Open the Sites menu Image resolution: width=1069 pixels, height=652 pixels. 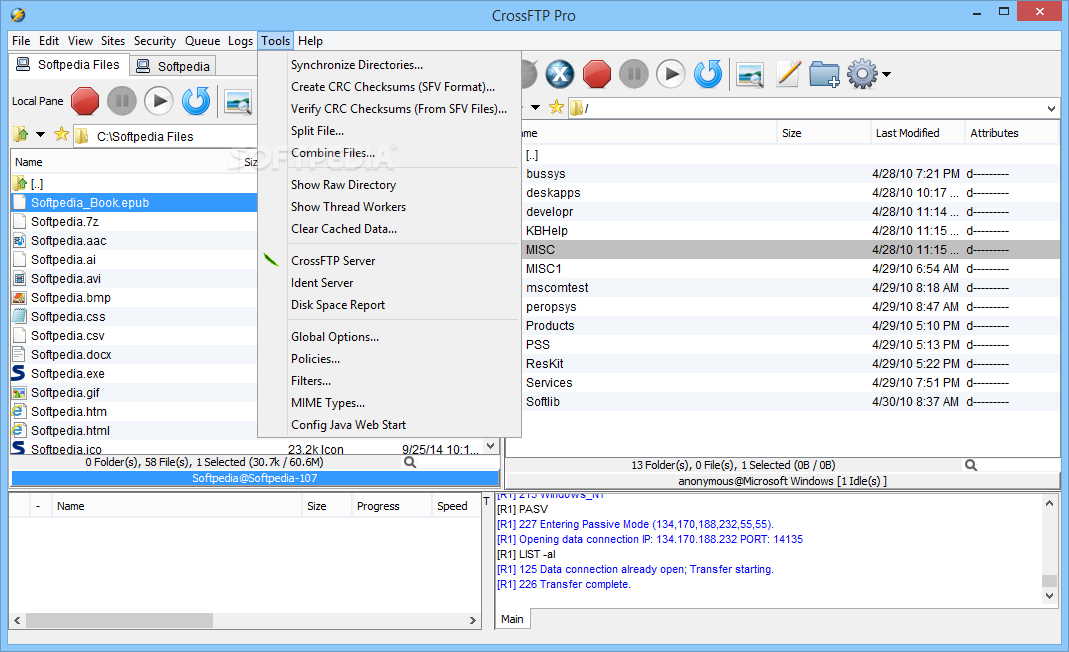[x=112, y=41]
